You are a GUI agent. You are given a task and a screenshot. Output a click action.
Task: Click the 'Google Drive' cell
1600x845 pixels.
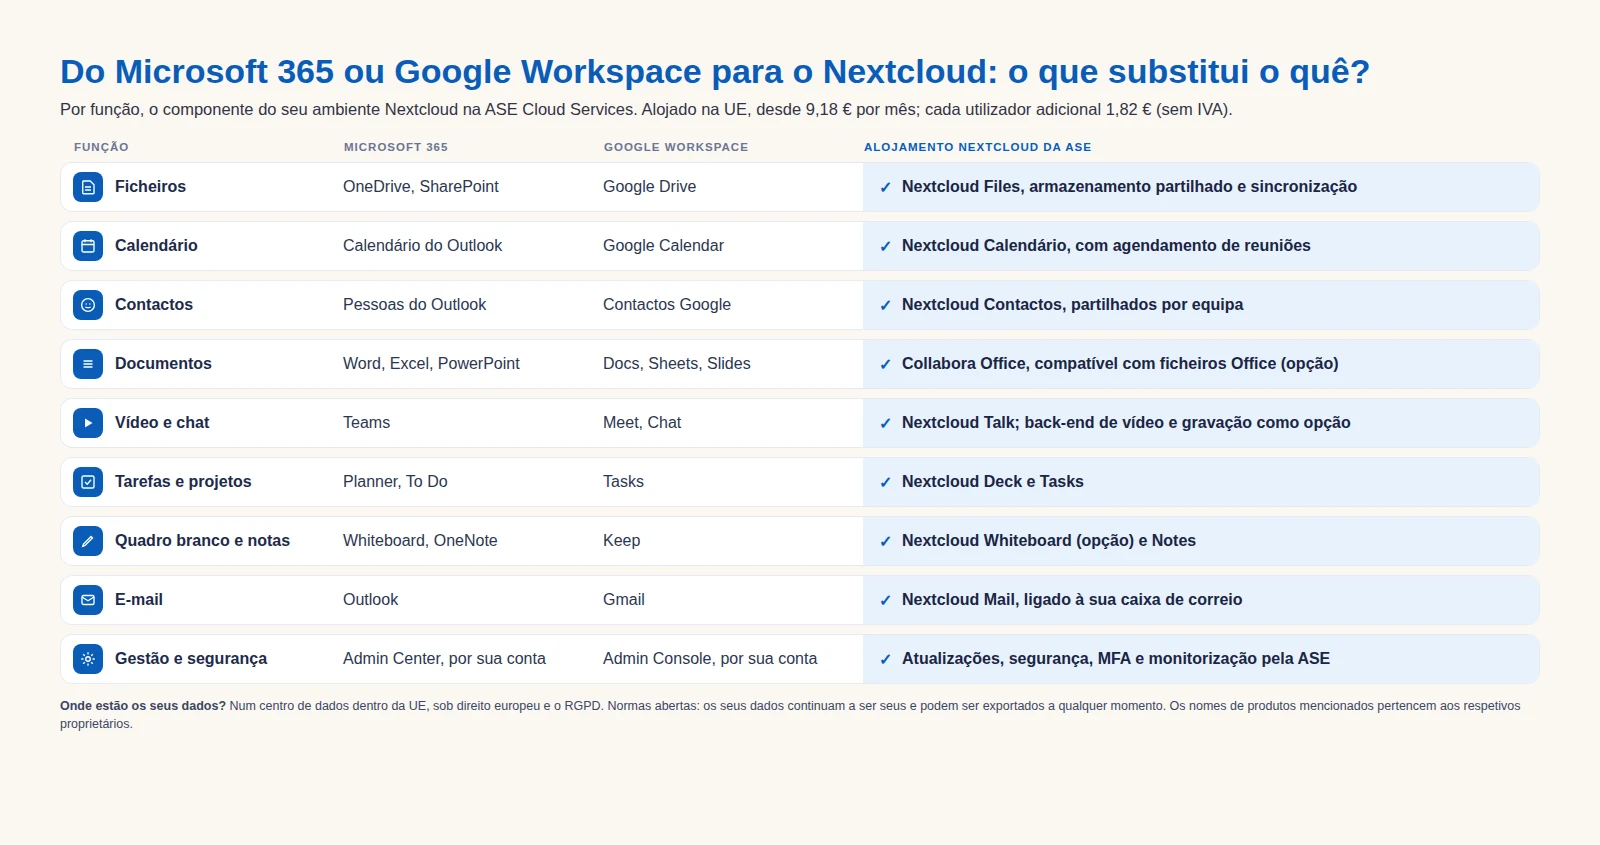[650, 187]
